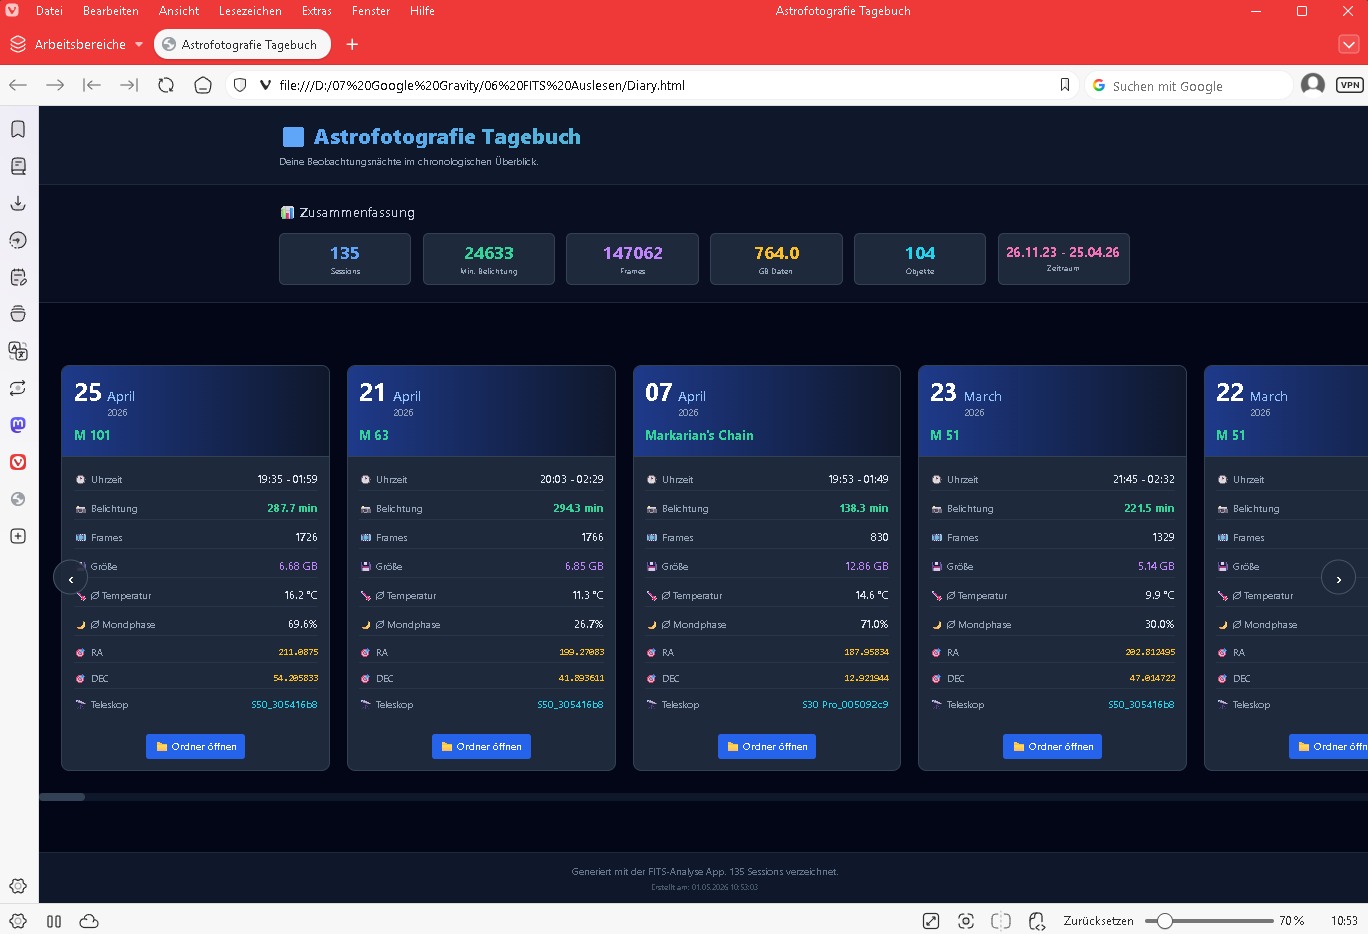Open the Downloads panel icon

(18, 203)
